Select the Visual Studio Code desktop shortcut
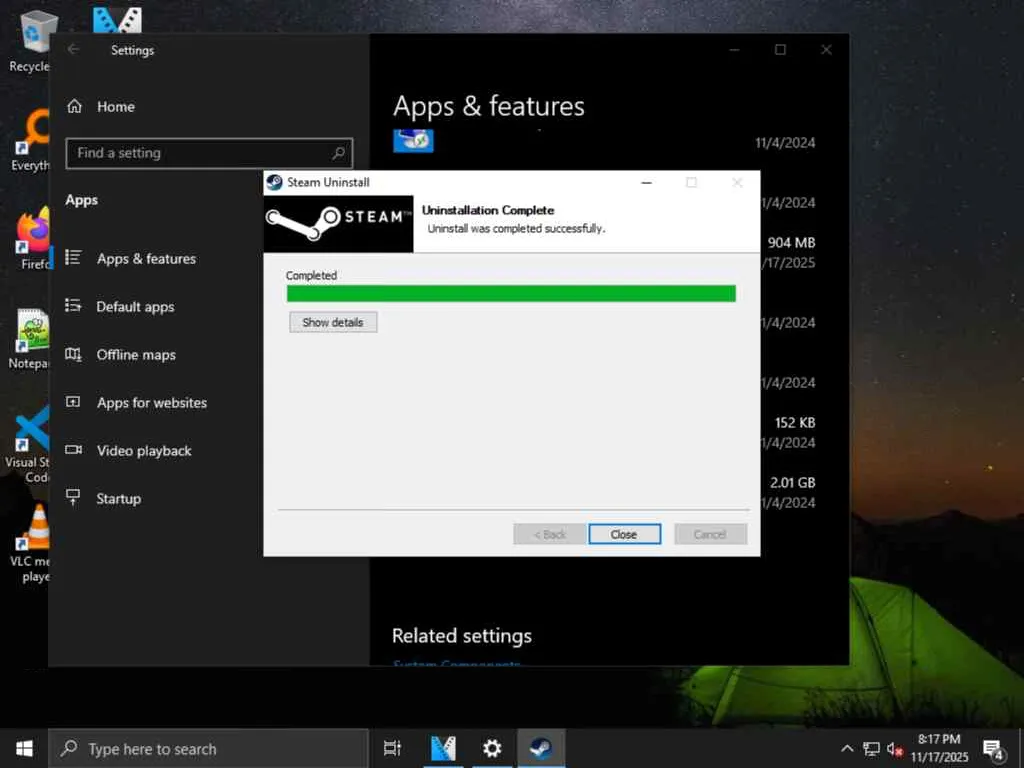The width and height of the screenshot is (1024, 768). pyautogui.click(x=30, y=444)
